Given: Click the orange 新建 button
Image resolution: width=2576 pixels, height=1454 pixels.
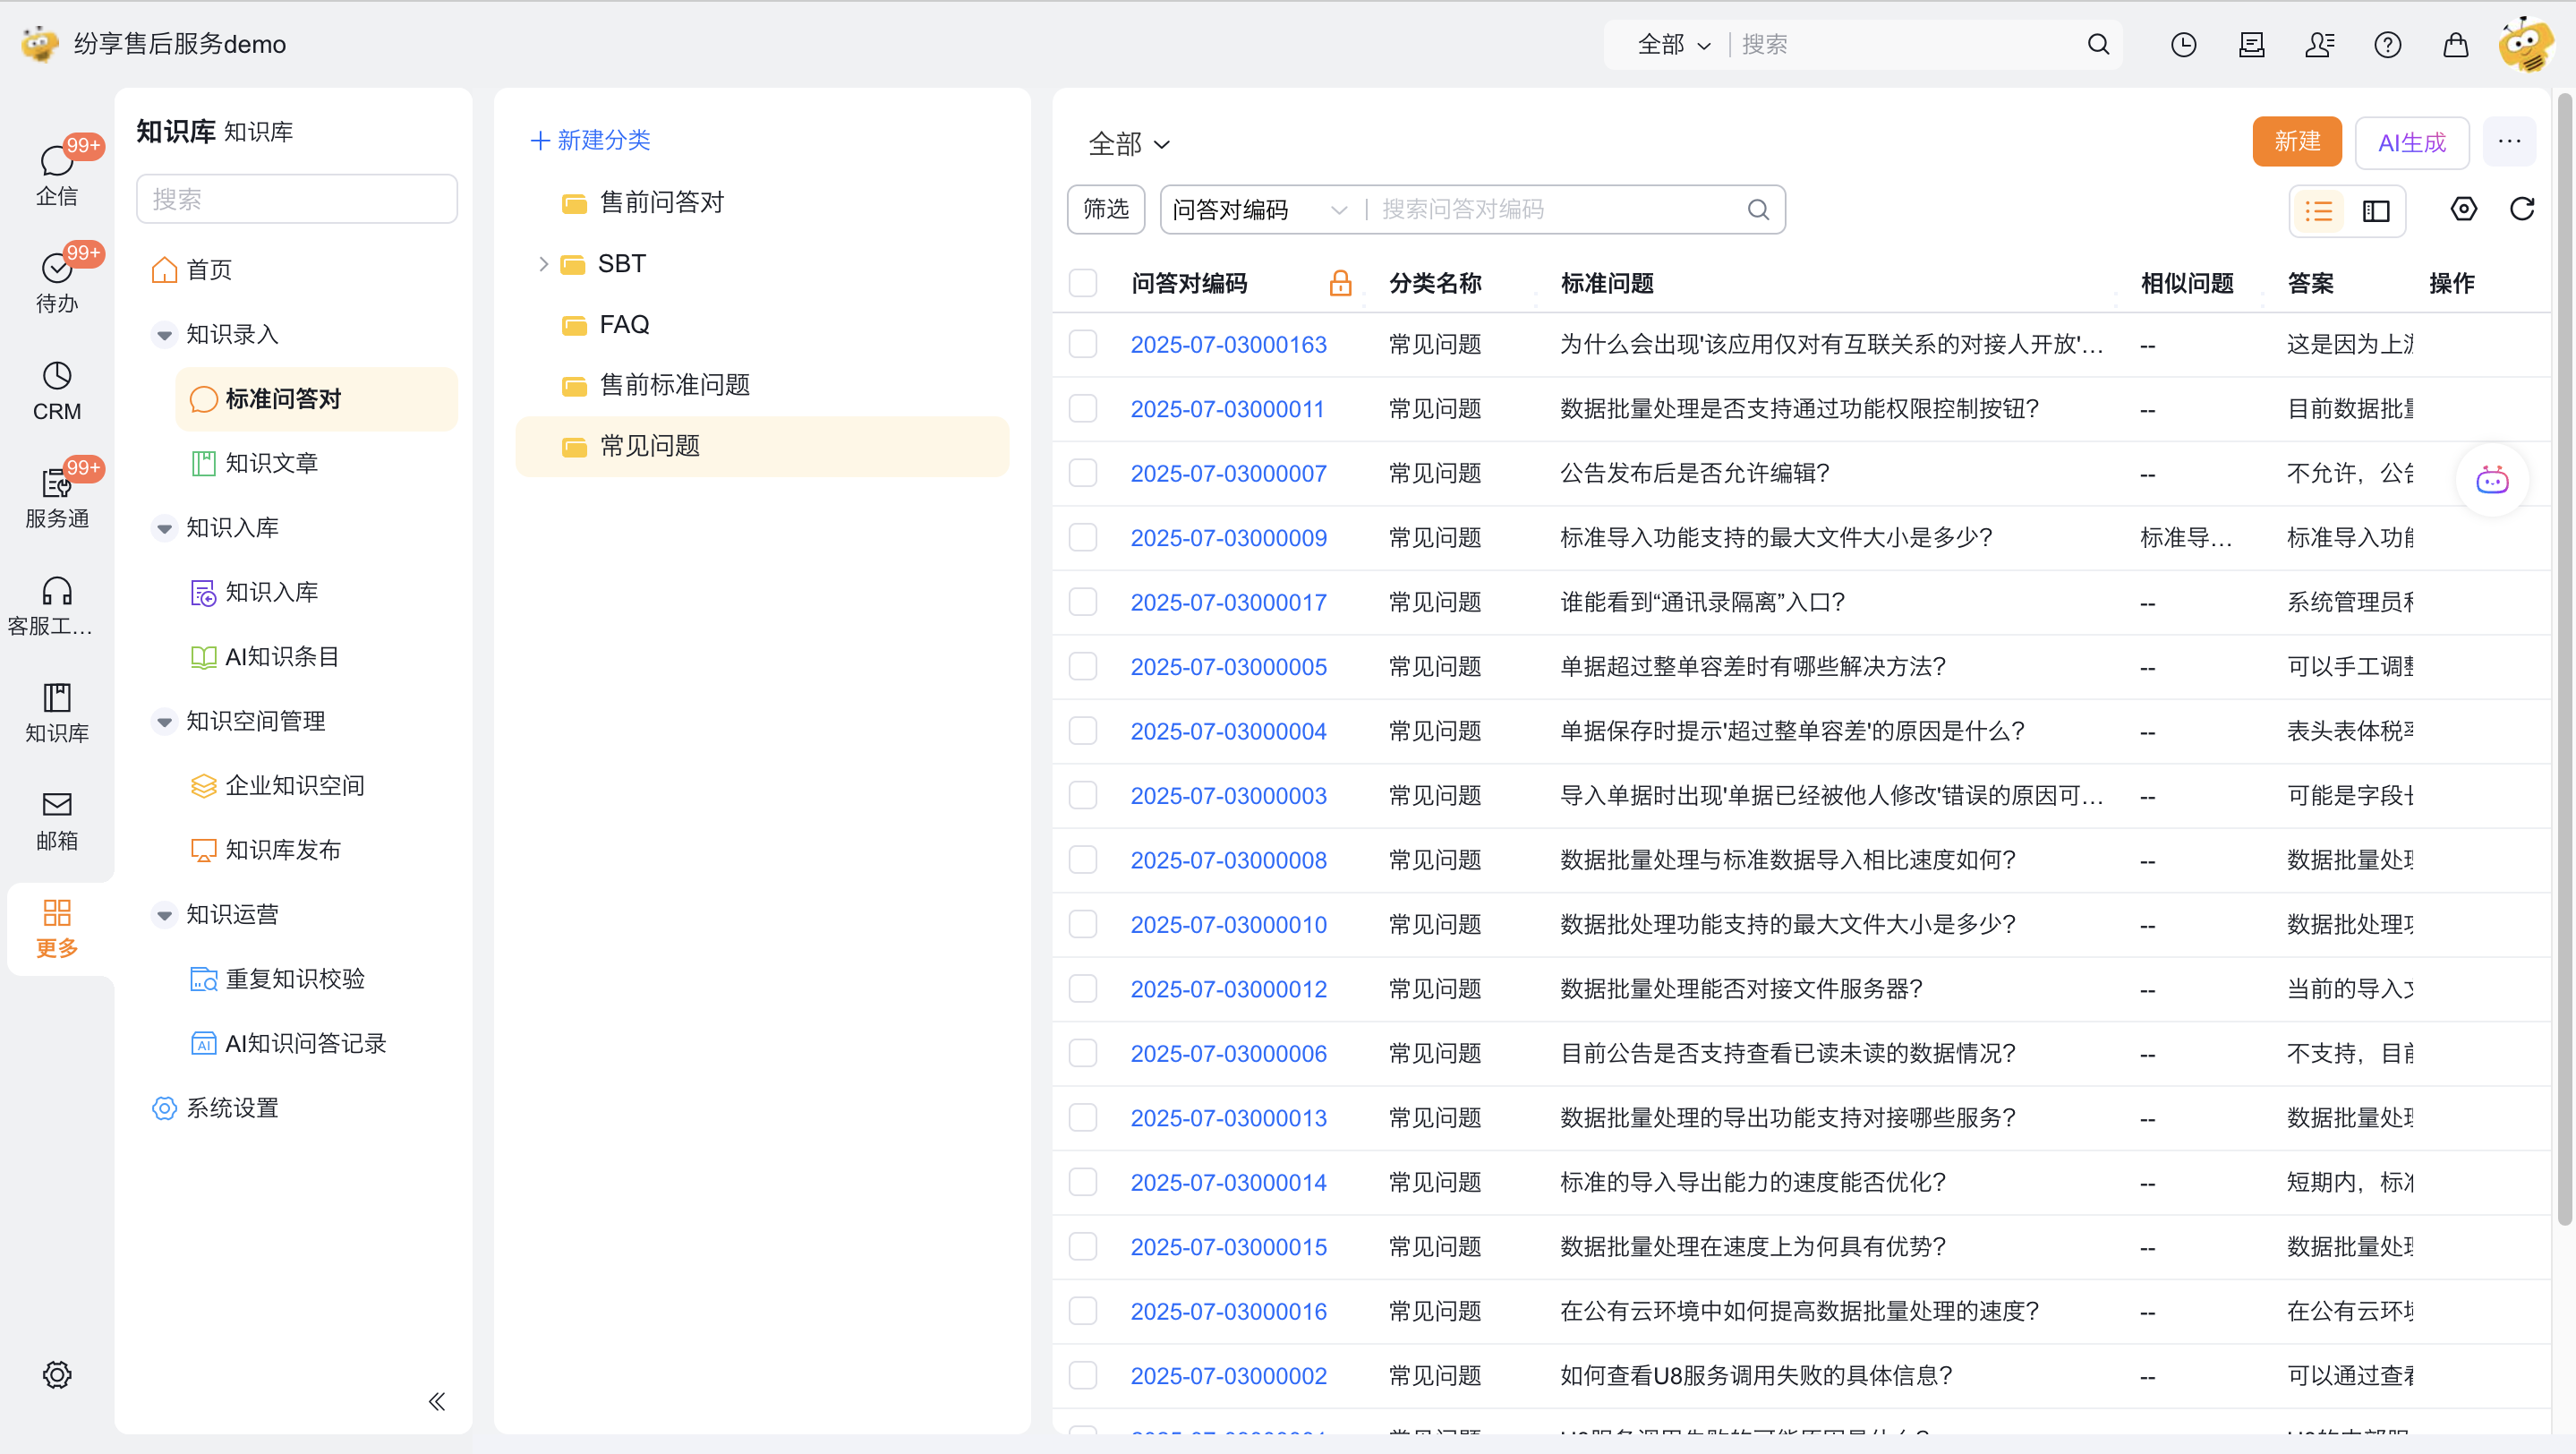Looking at the screenshot, I should click(x=2296, y=142).
